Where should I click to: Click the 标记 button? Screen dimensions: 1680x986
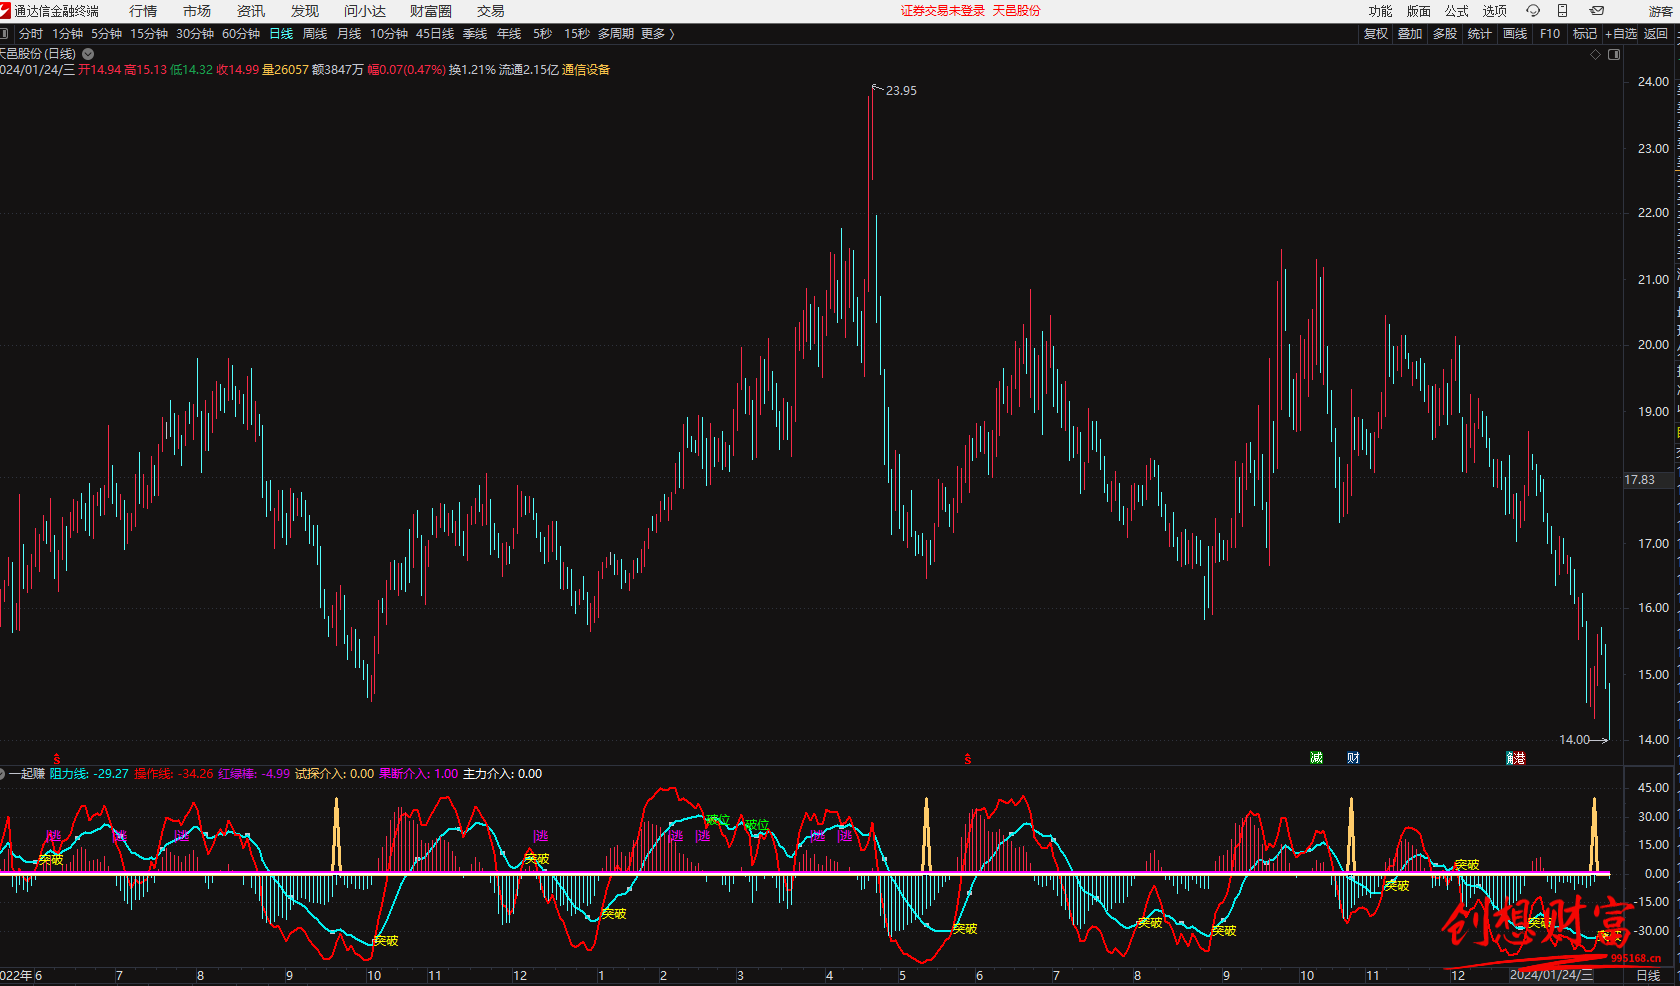point(1585,33)
